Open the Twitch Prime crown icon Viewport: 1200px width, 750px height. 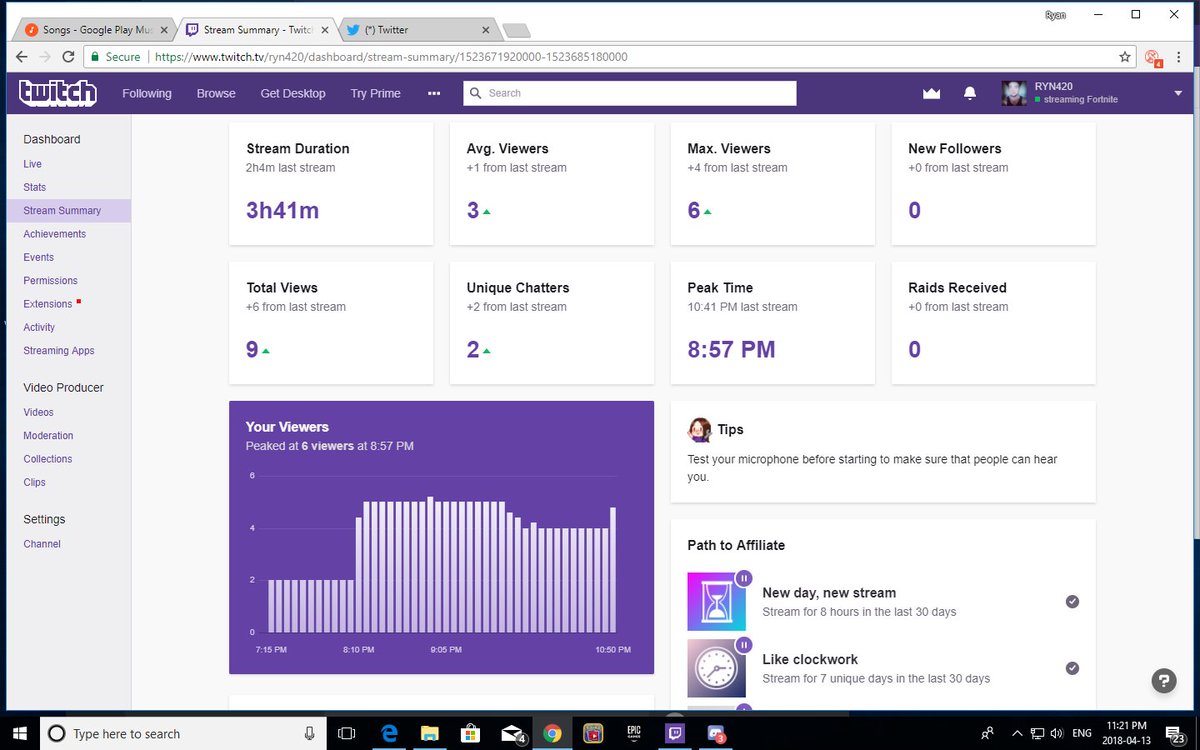931,92
